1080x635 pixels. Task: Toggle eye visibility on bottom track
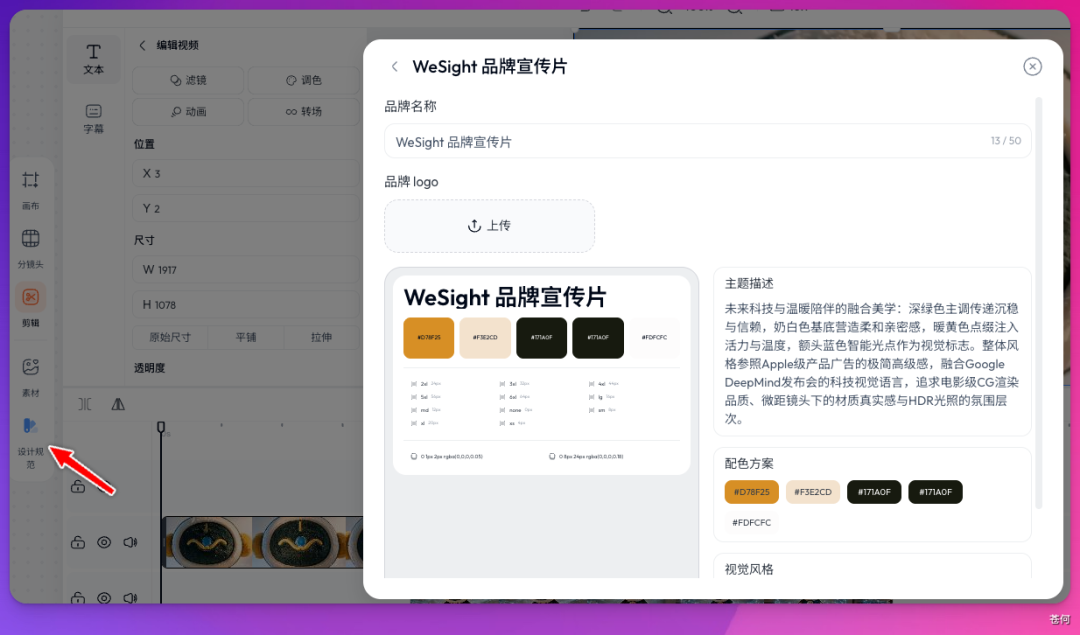pyautogui.click(x=104, y=598)
